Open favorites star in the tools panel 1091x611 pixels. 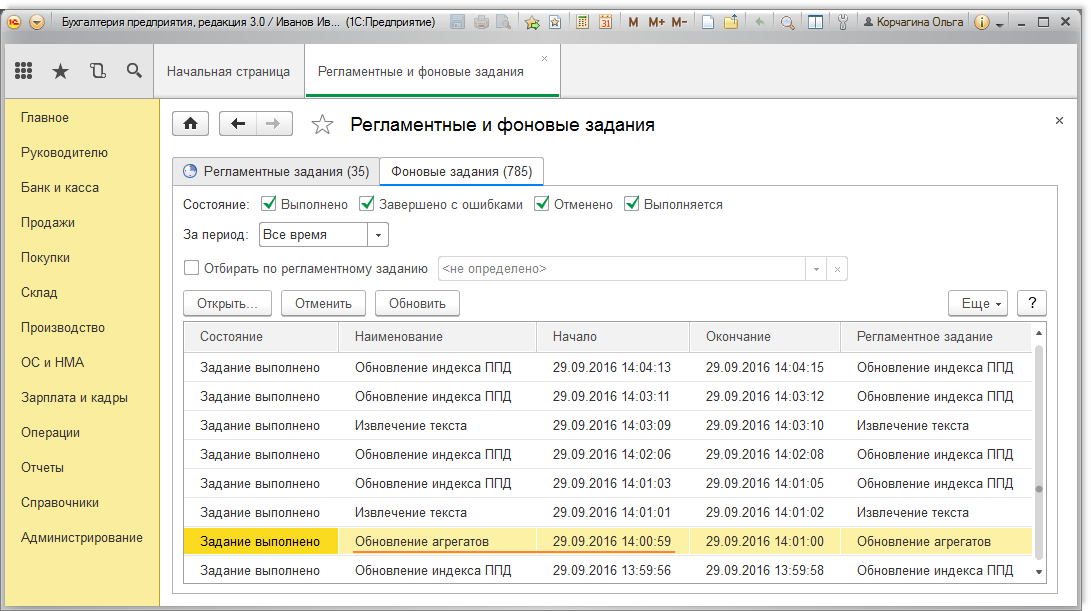(x=61, y=71)
